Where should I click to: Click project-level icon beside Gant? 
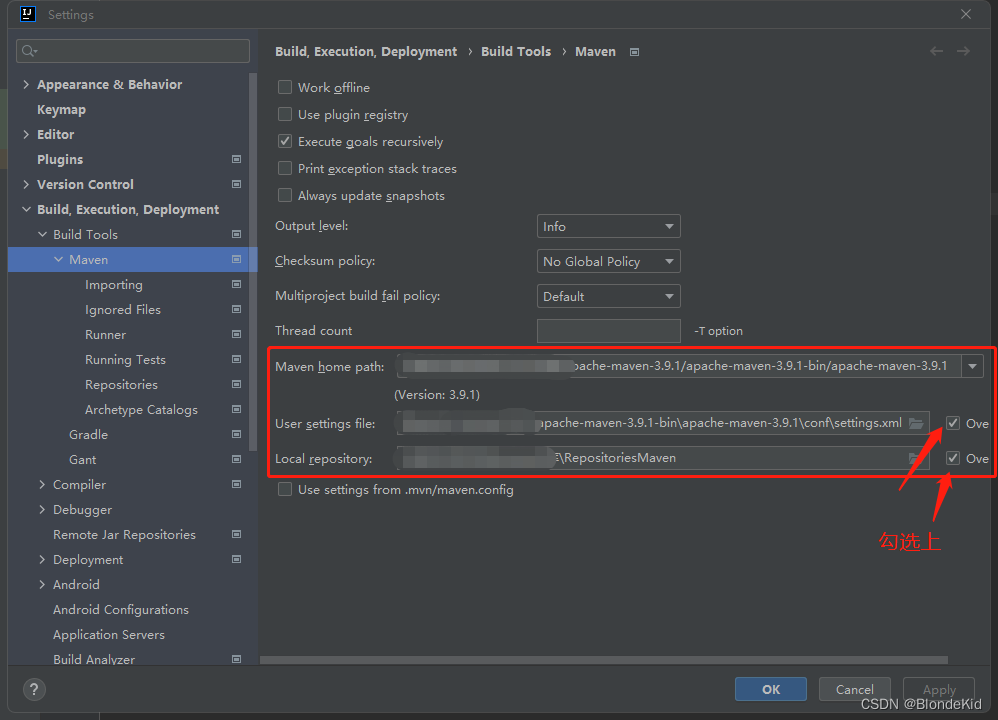click(236, 459)
